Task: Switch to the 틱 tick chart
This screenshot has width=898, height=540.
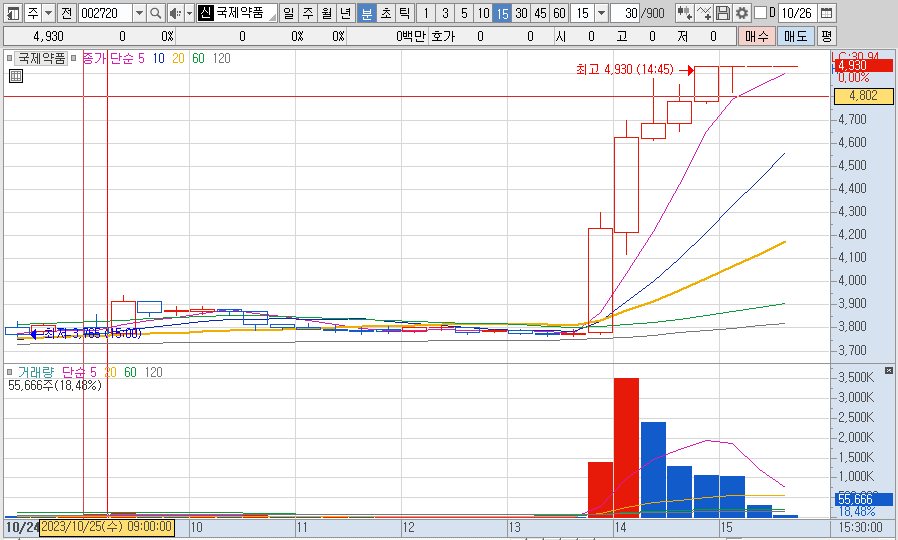Action: (x=404, y=13)
